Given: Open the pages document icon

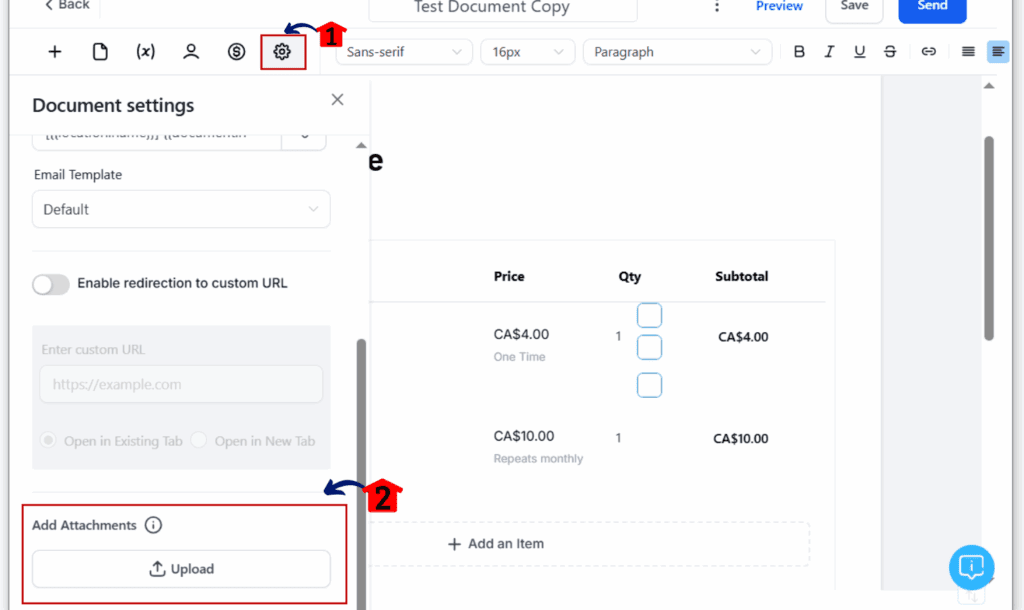Looking at the screenshot, I should (x=100, y=52).
